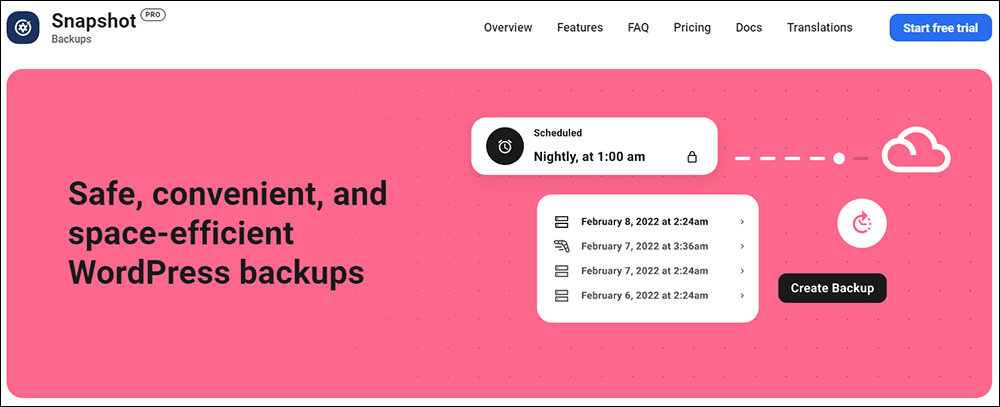Go to the Features section
This screenshot has width=1000, height=407.
[580, 27]
